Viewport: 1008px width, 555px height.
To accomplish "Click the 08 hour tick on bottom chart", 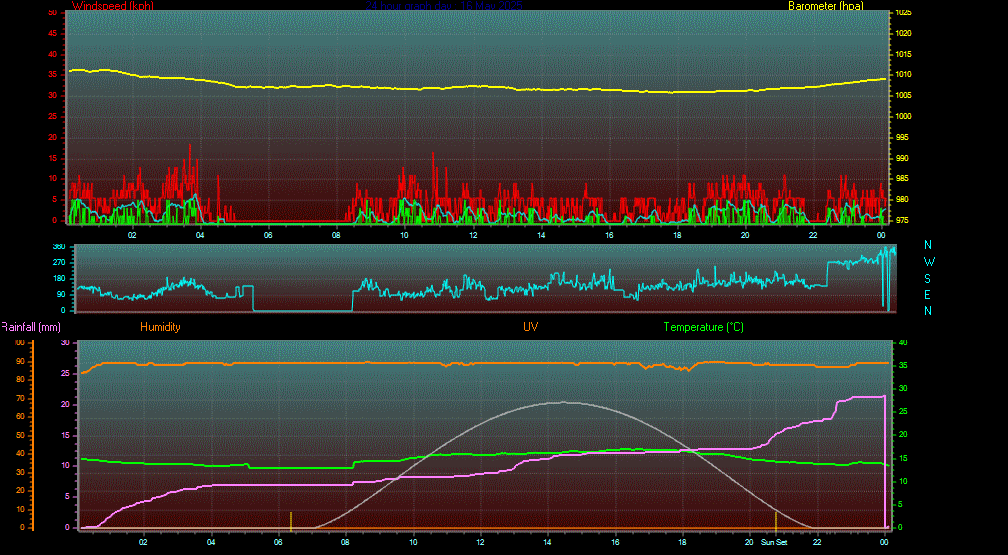I will point(345,542).
